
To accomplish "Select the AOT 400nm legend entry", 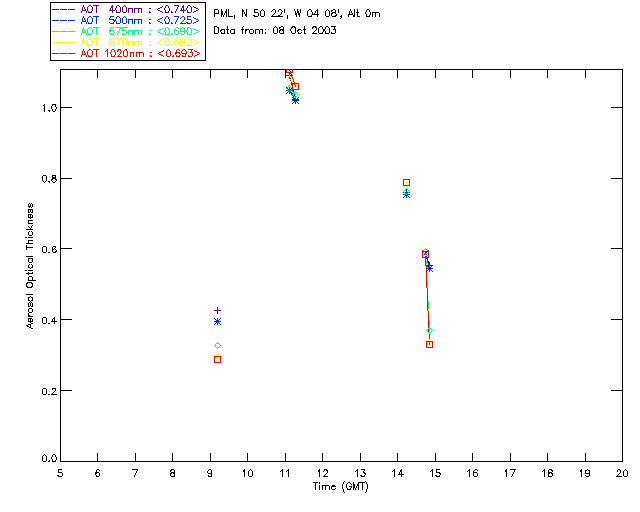I will (126, 9).
